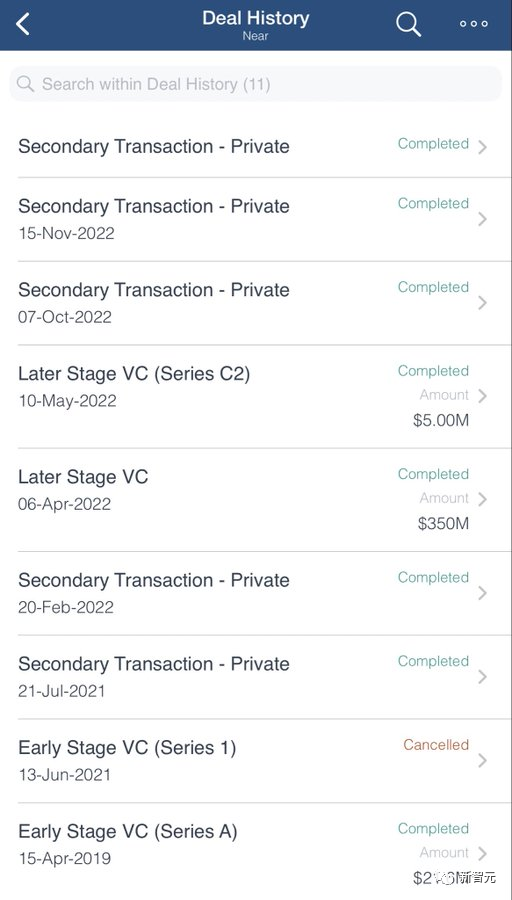The width and height of the screenshot is (512, 900).
Task: Open search via magnifier icon in header
Action: pyautogui.click(x=408, y=24)
